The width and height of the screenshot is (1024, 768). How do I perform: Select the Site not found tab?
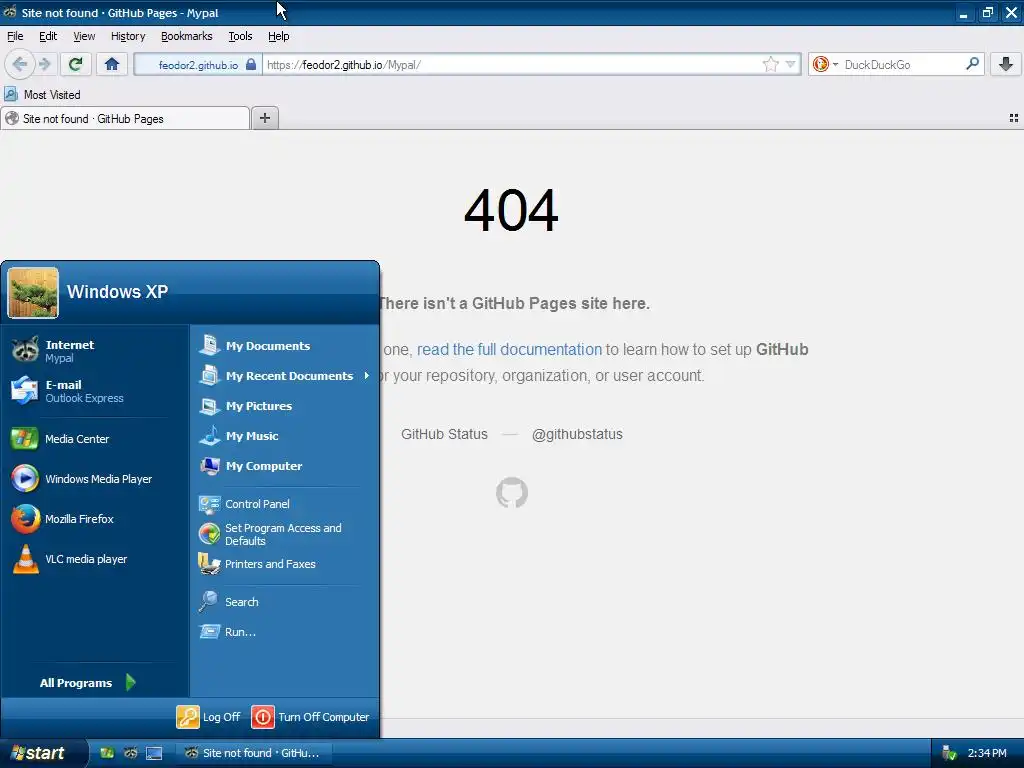pyautogui.click(x=125, y=118)
